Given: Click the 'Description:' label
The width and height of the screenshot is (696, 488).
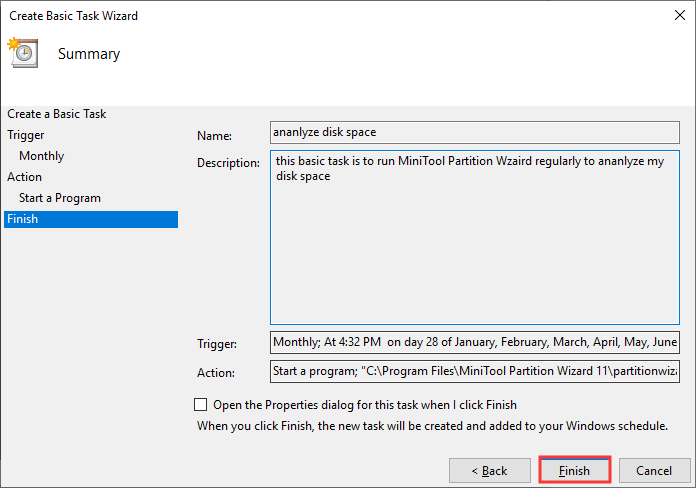Looking at the screenshot, I should click(x=228, y=163).
